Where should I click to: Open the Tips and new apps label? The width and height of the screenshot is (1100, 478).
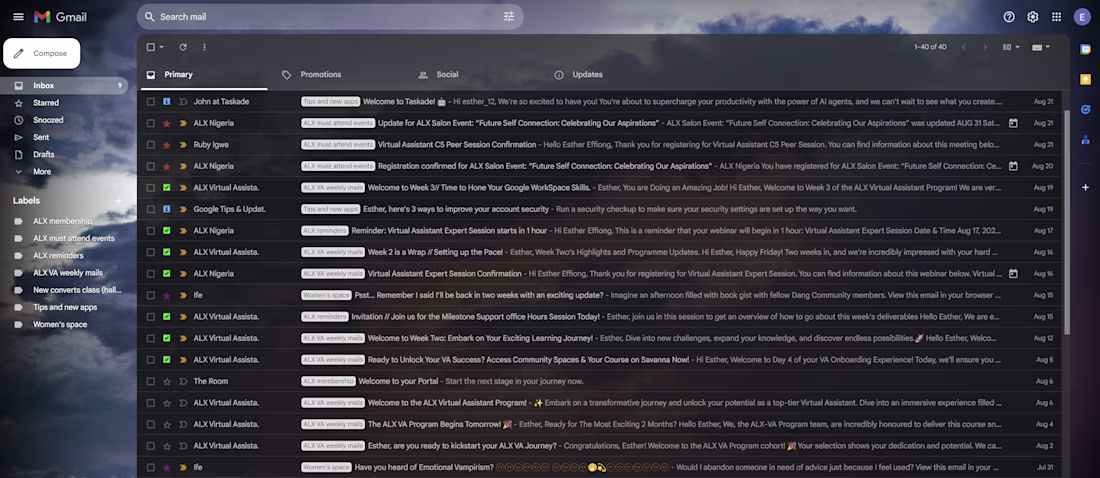tap(64, 307)
